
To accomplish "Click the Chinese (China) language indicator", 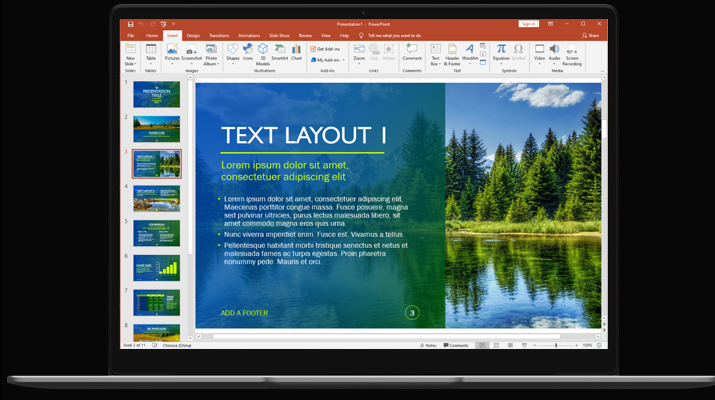I will [x=177, y=345].
